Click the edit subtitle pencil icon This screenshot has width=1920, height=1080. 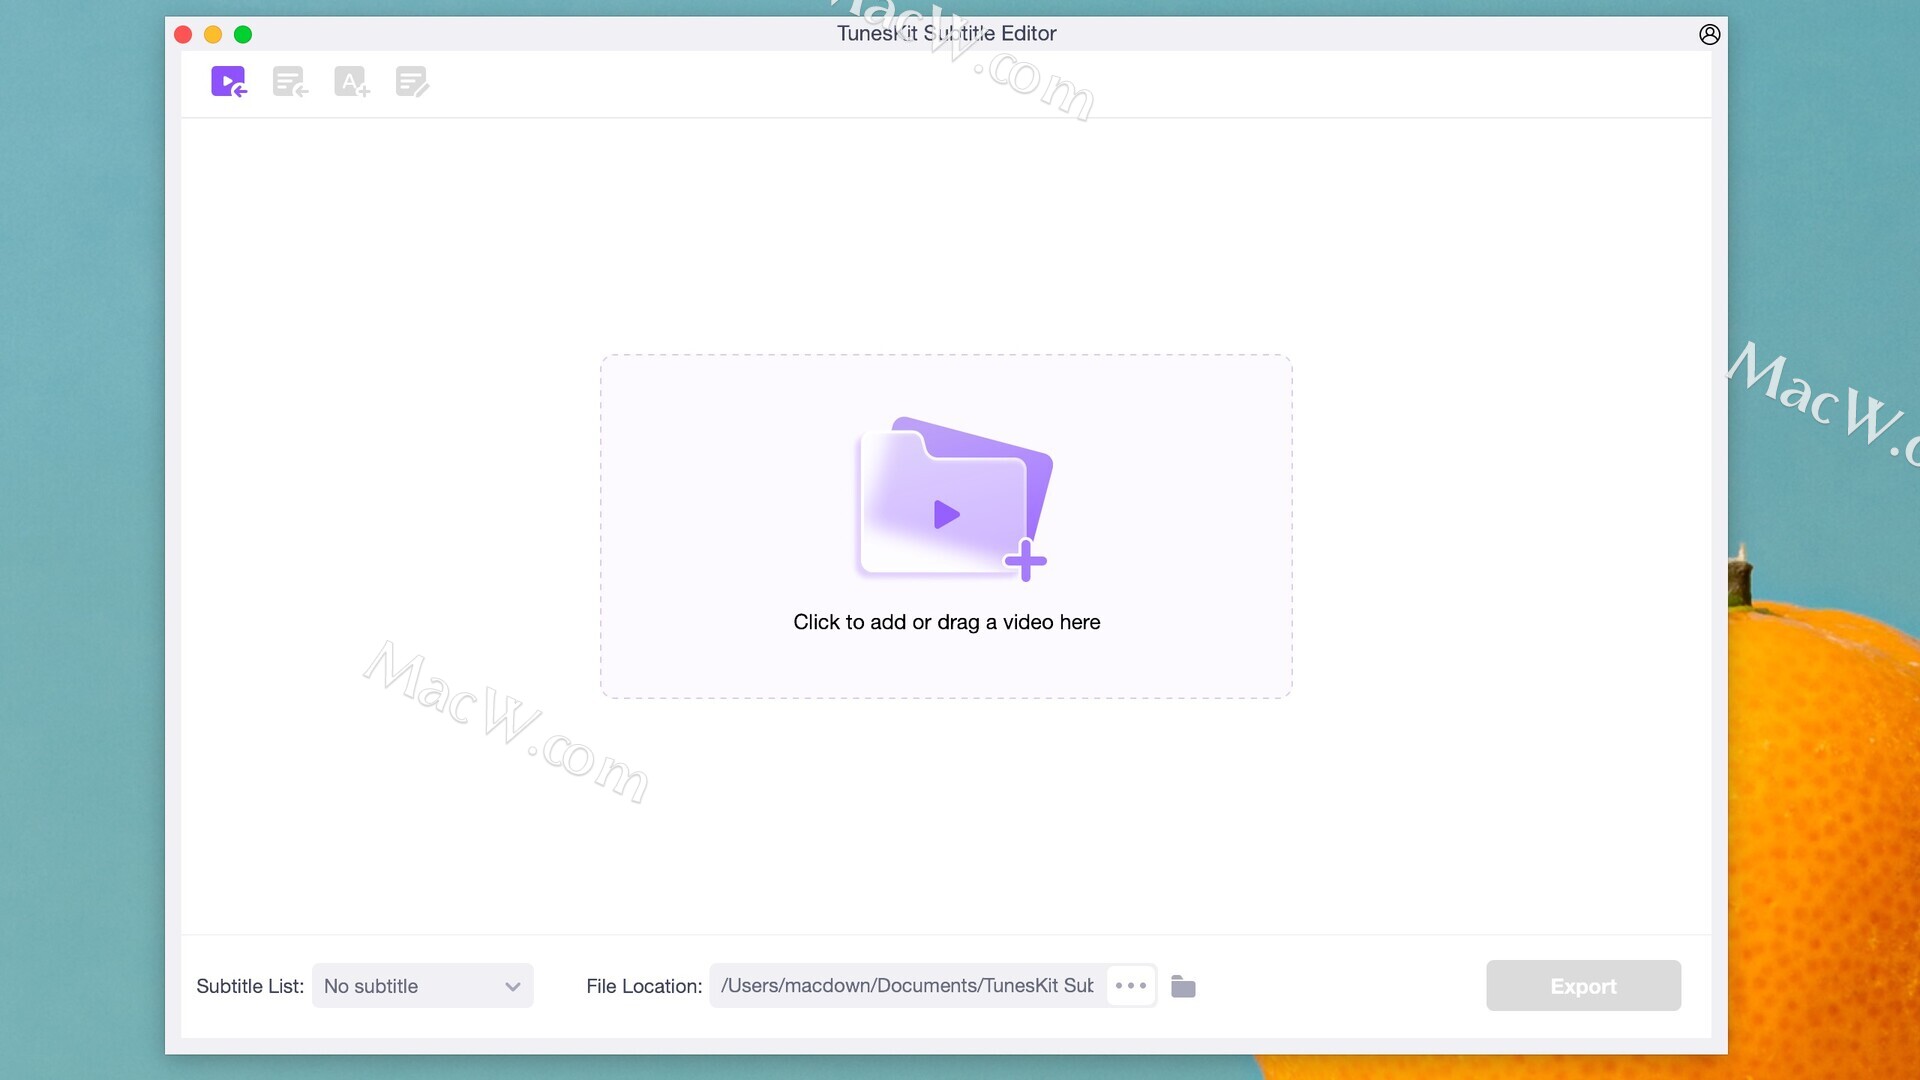point(412,82)
